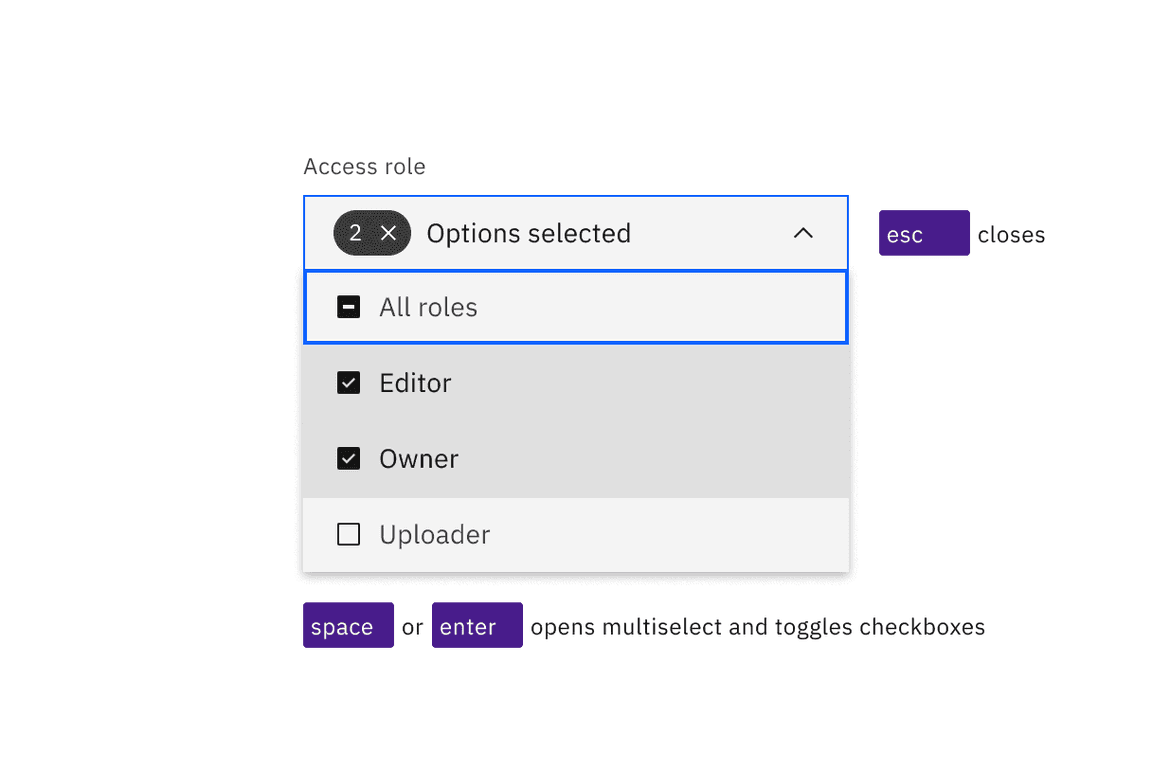
Task: Click the checkmark icon beside Owner
Action: [348, 458]
